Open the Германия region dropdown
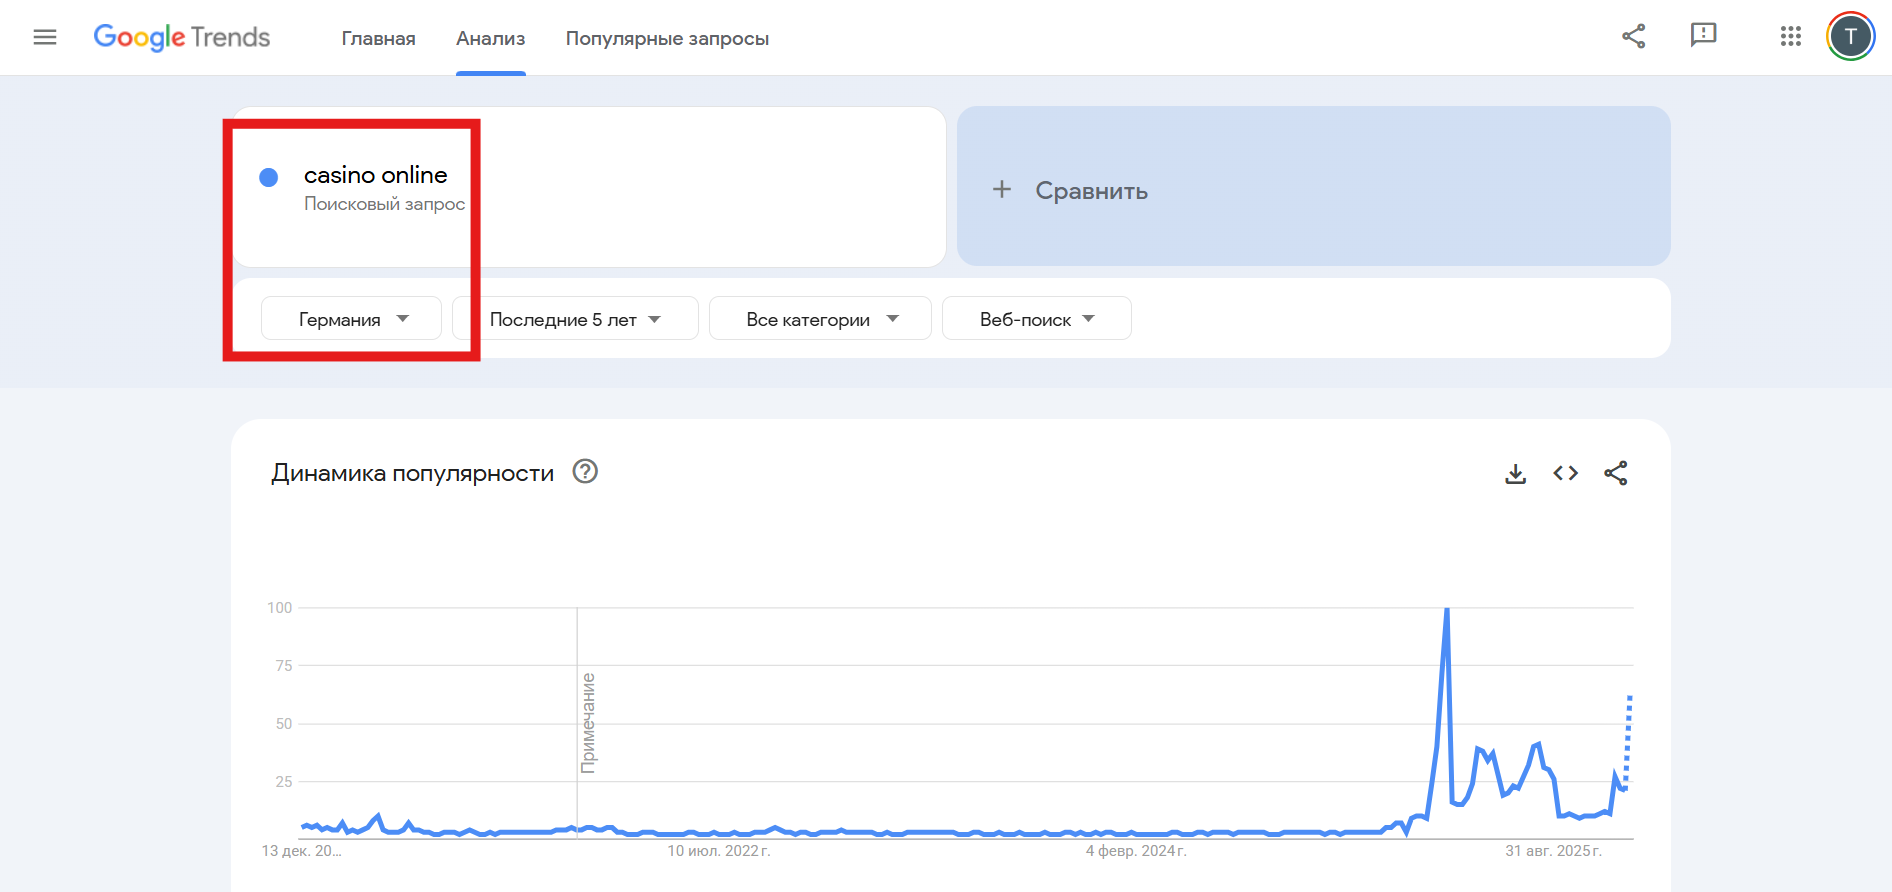This screenshot has height=892, width=1892. pos(350,318)
